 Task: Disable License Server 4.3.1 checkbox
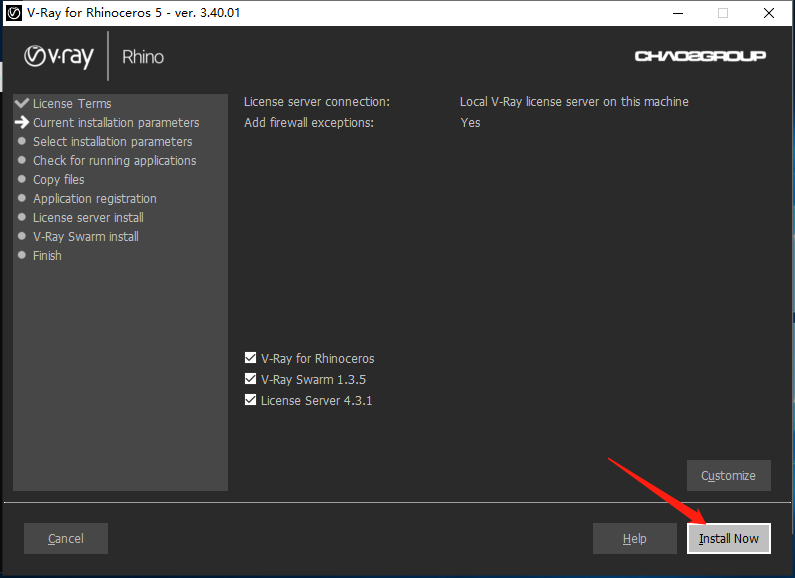pos(250,400)
